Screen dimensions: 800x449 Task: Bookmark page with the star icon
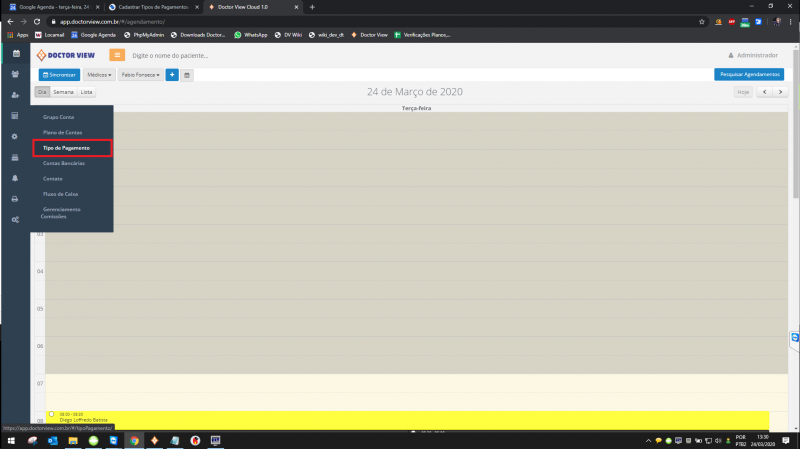(702, 21)
